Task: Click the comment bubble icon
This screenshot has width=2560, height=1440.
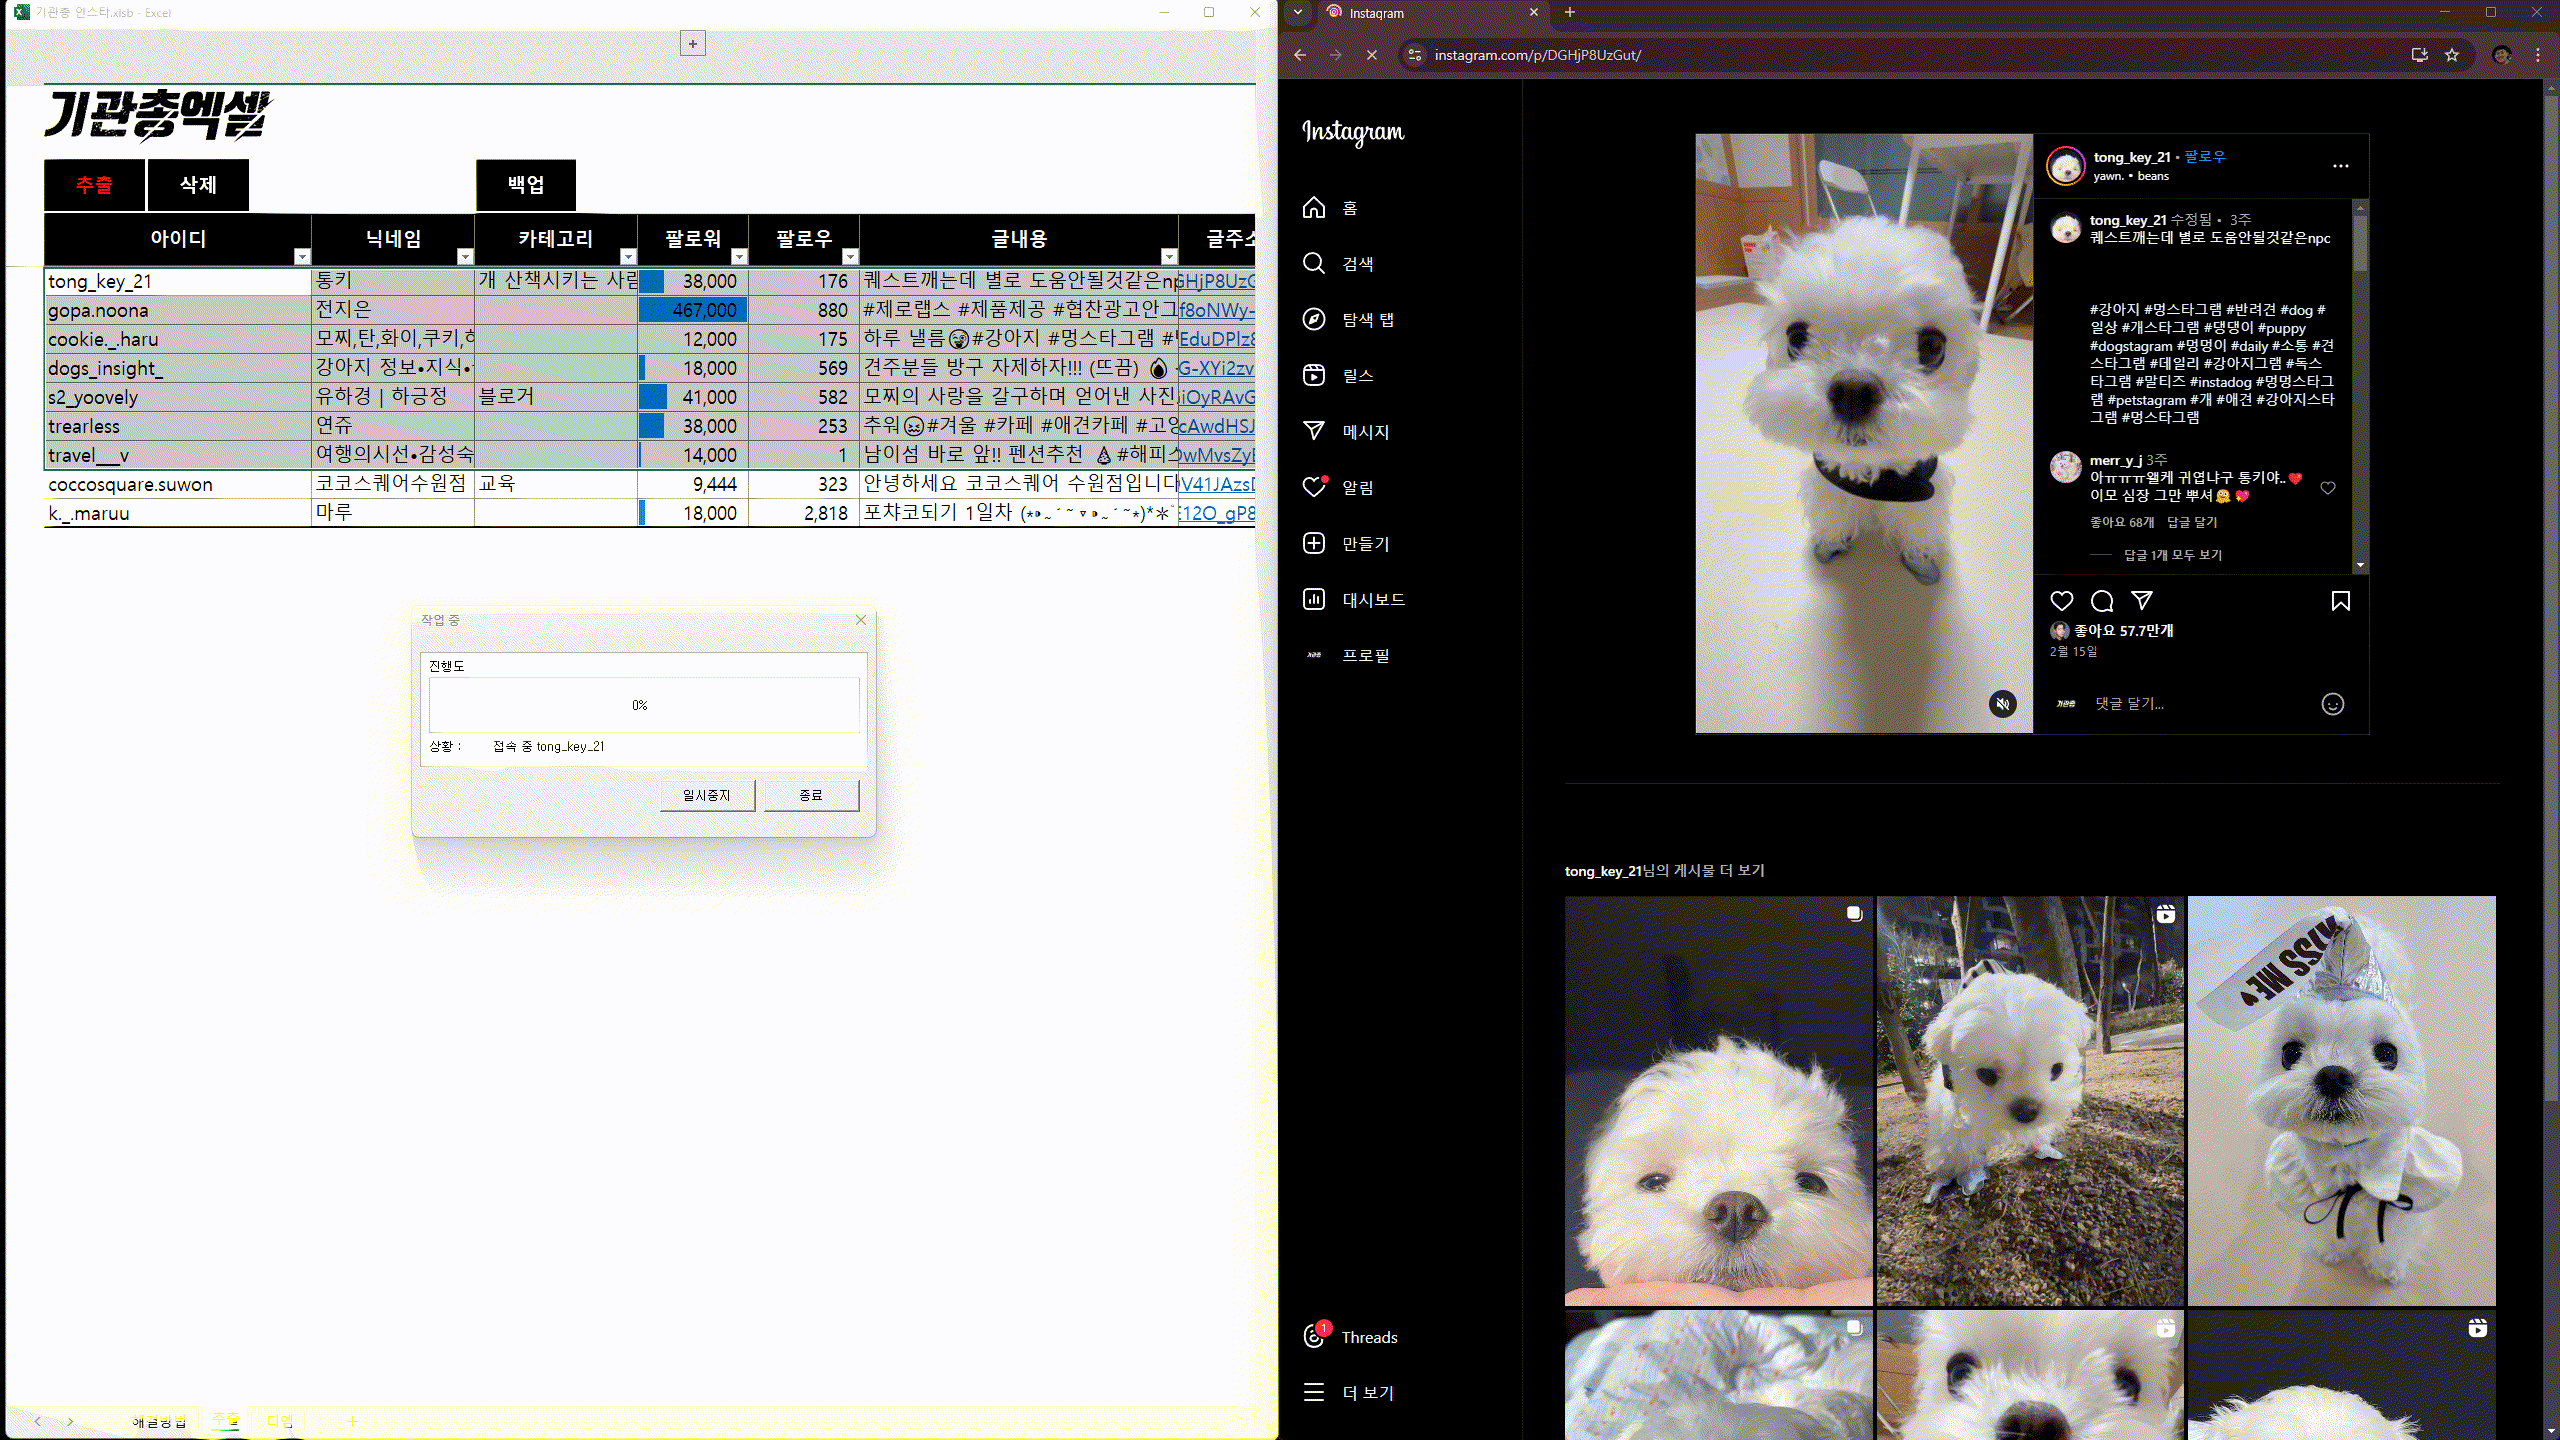Action: (2101, 601)
